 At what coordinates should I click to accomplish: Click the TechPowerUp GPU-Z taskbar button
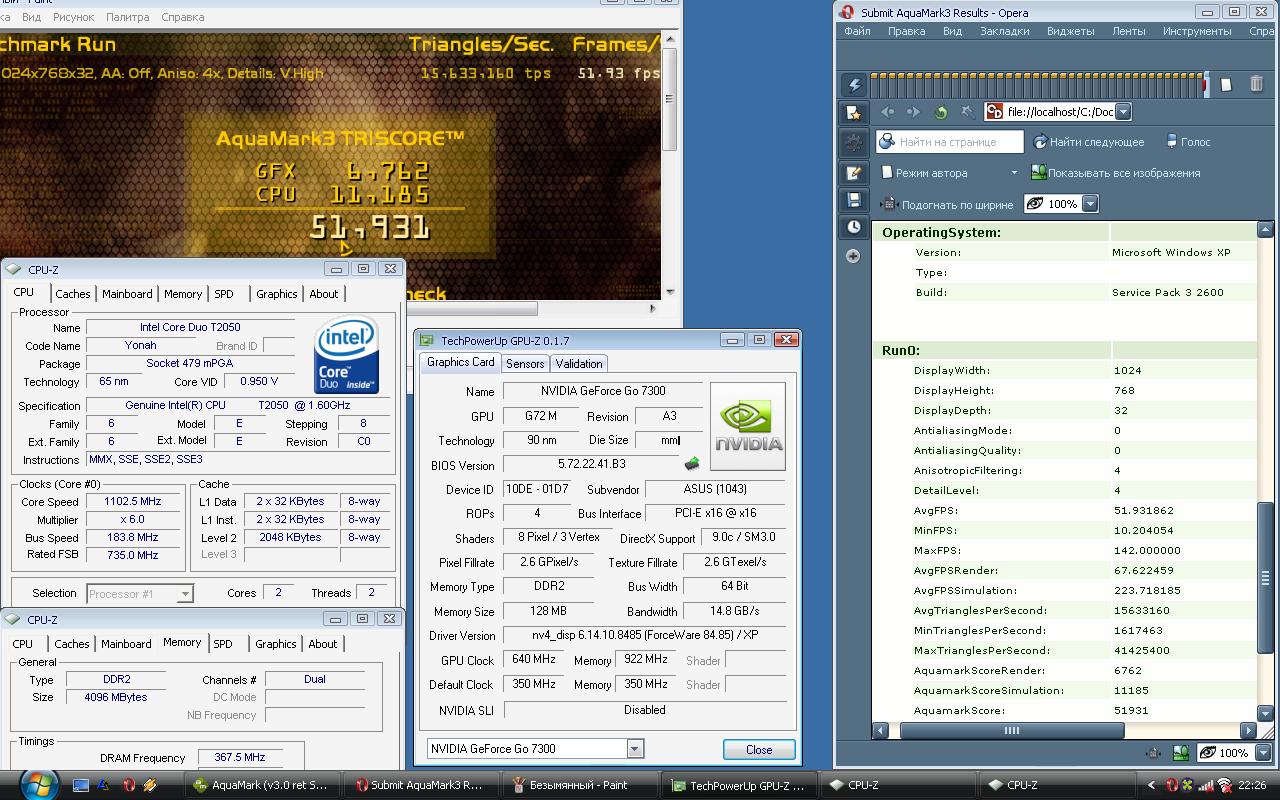(x=740, y=785)
